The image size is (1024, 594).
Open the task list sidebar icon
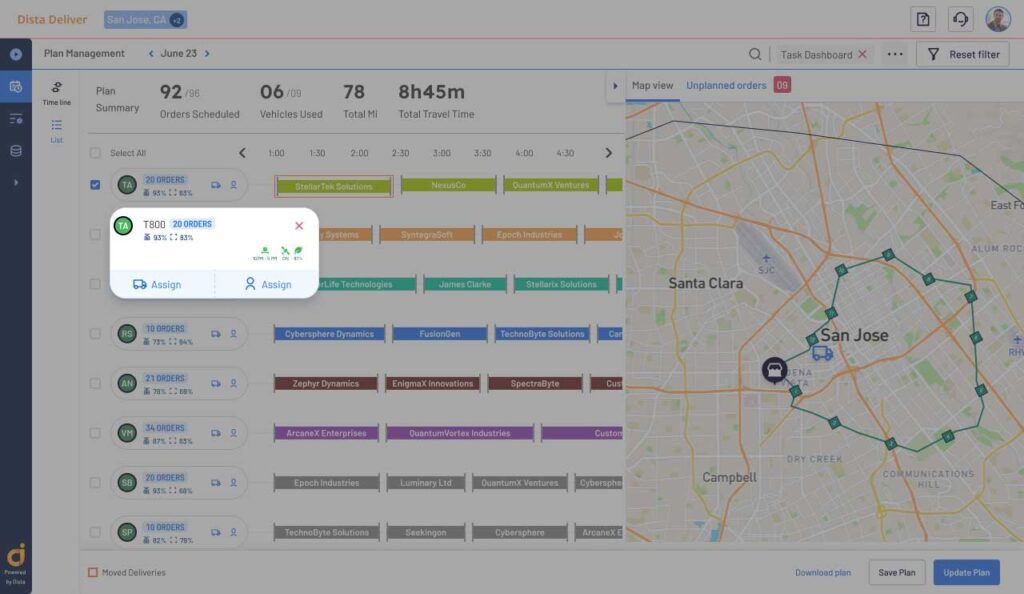tap(16, 119)
